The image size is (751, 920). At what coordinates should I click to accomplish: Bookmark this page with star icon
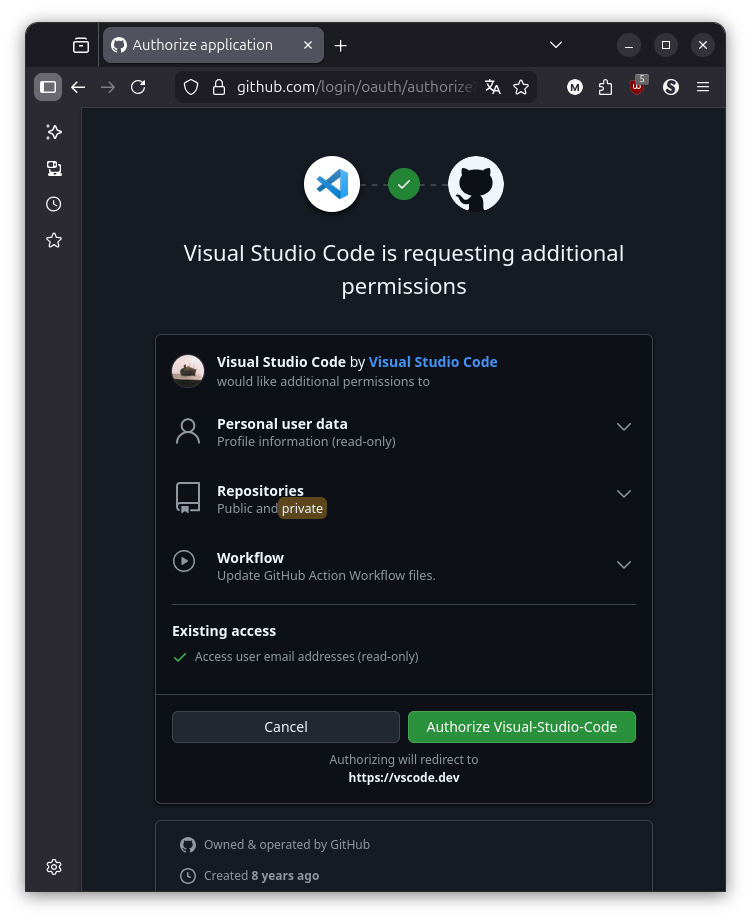(x=521, y=87)
